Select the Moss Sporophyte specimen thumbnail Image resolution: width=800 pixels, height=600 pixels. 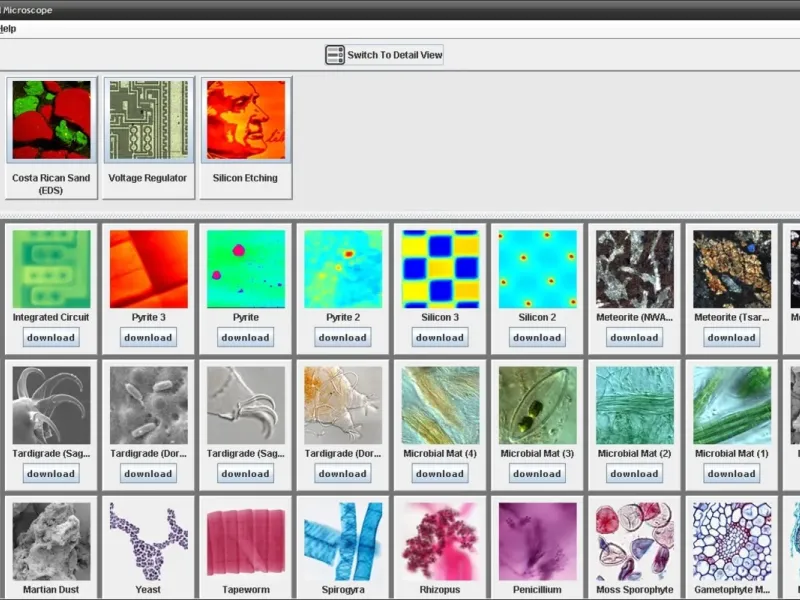635,541
